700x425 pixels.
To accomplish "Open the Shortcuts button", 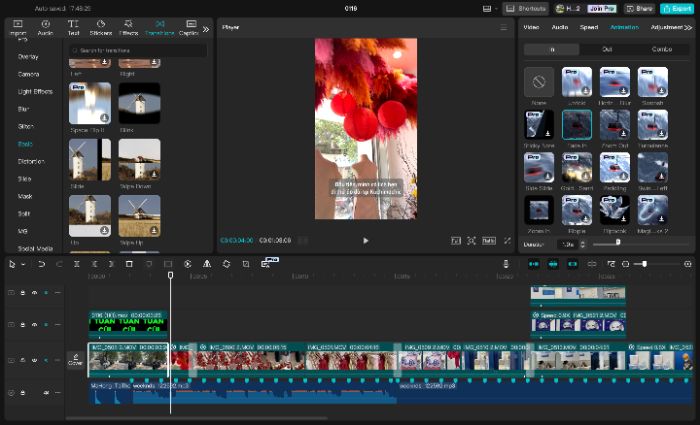I will point(525,8).
